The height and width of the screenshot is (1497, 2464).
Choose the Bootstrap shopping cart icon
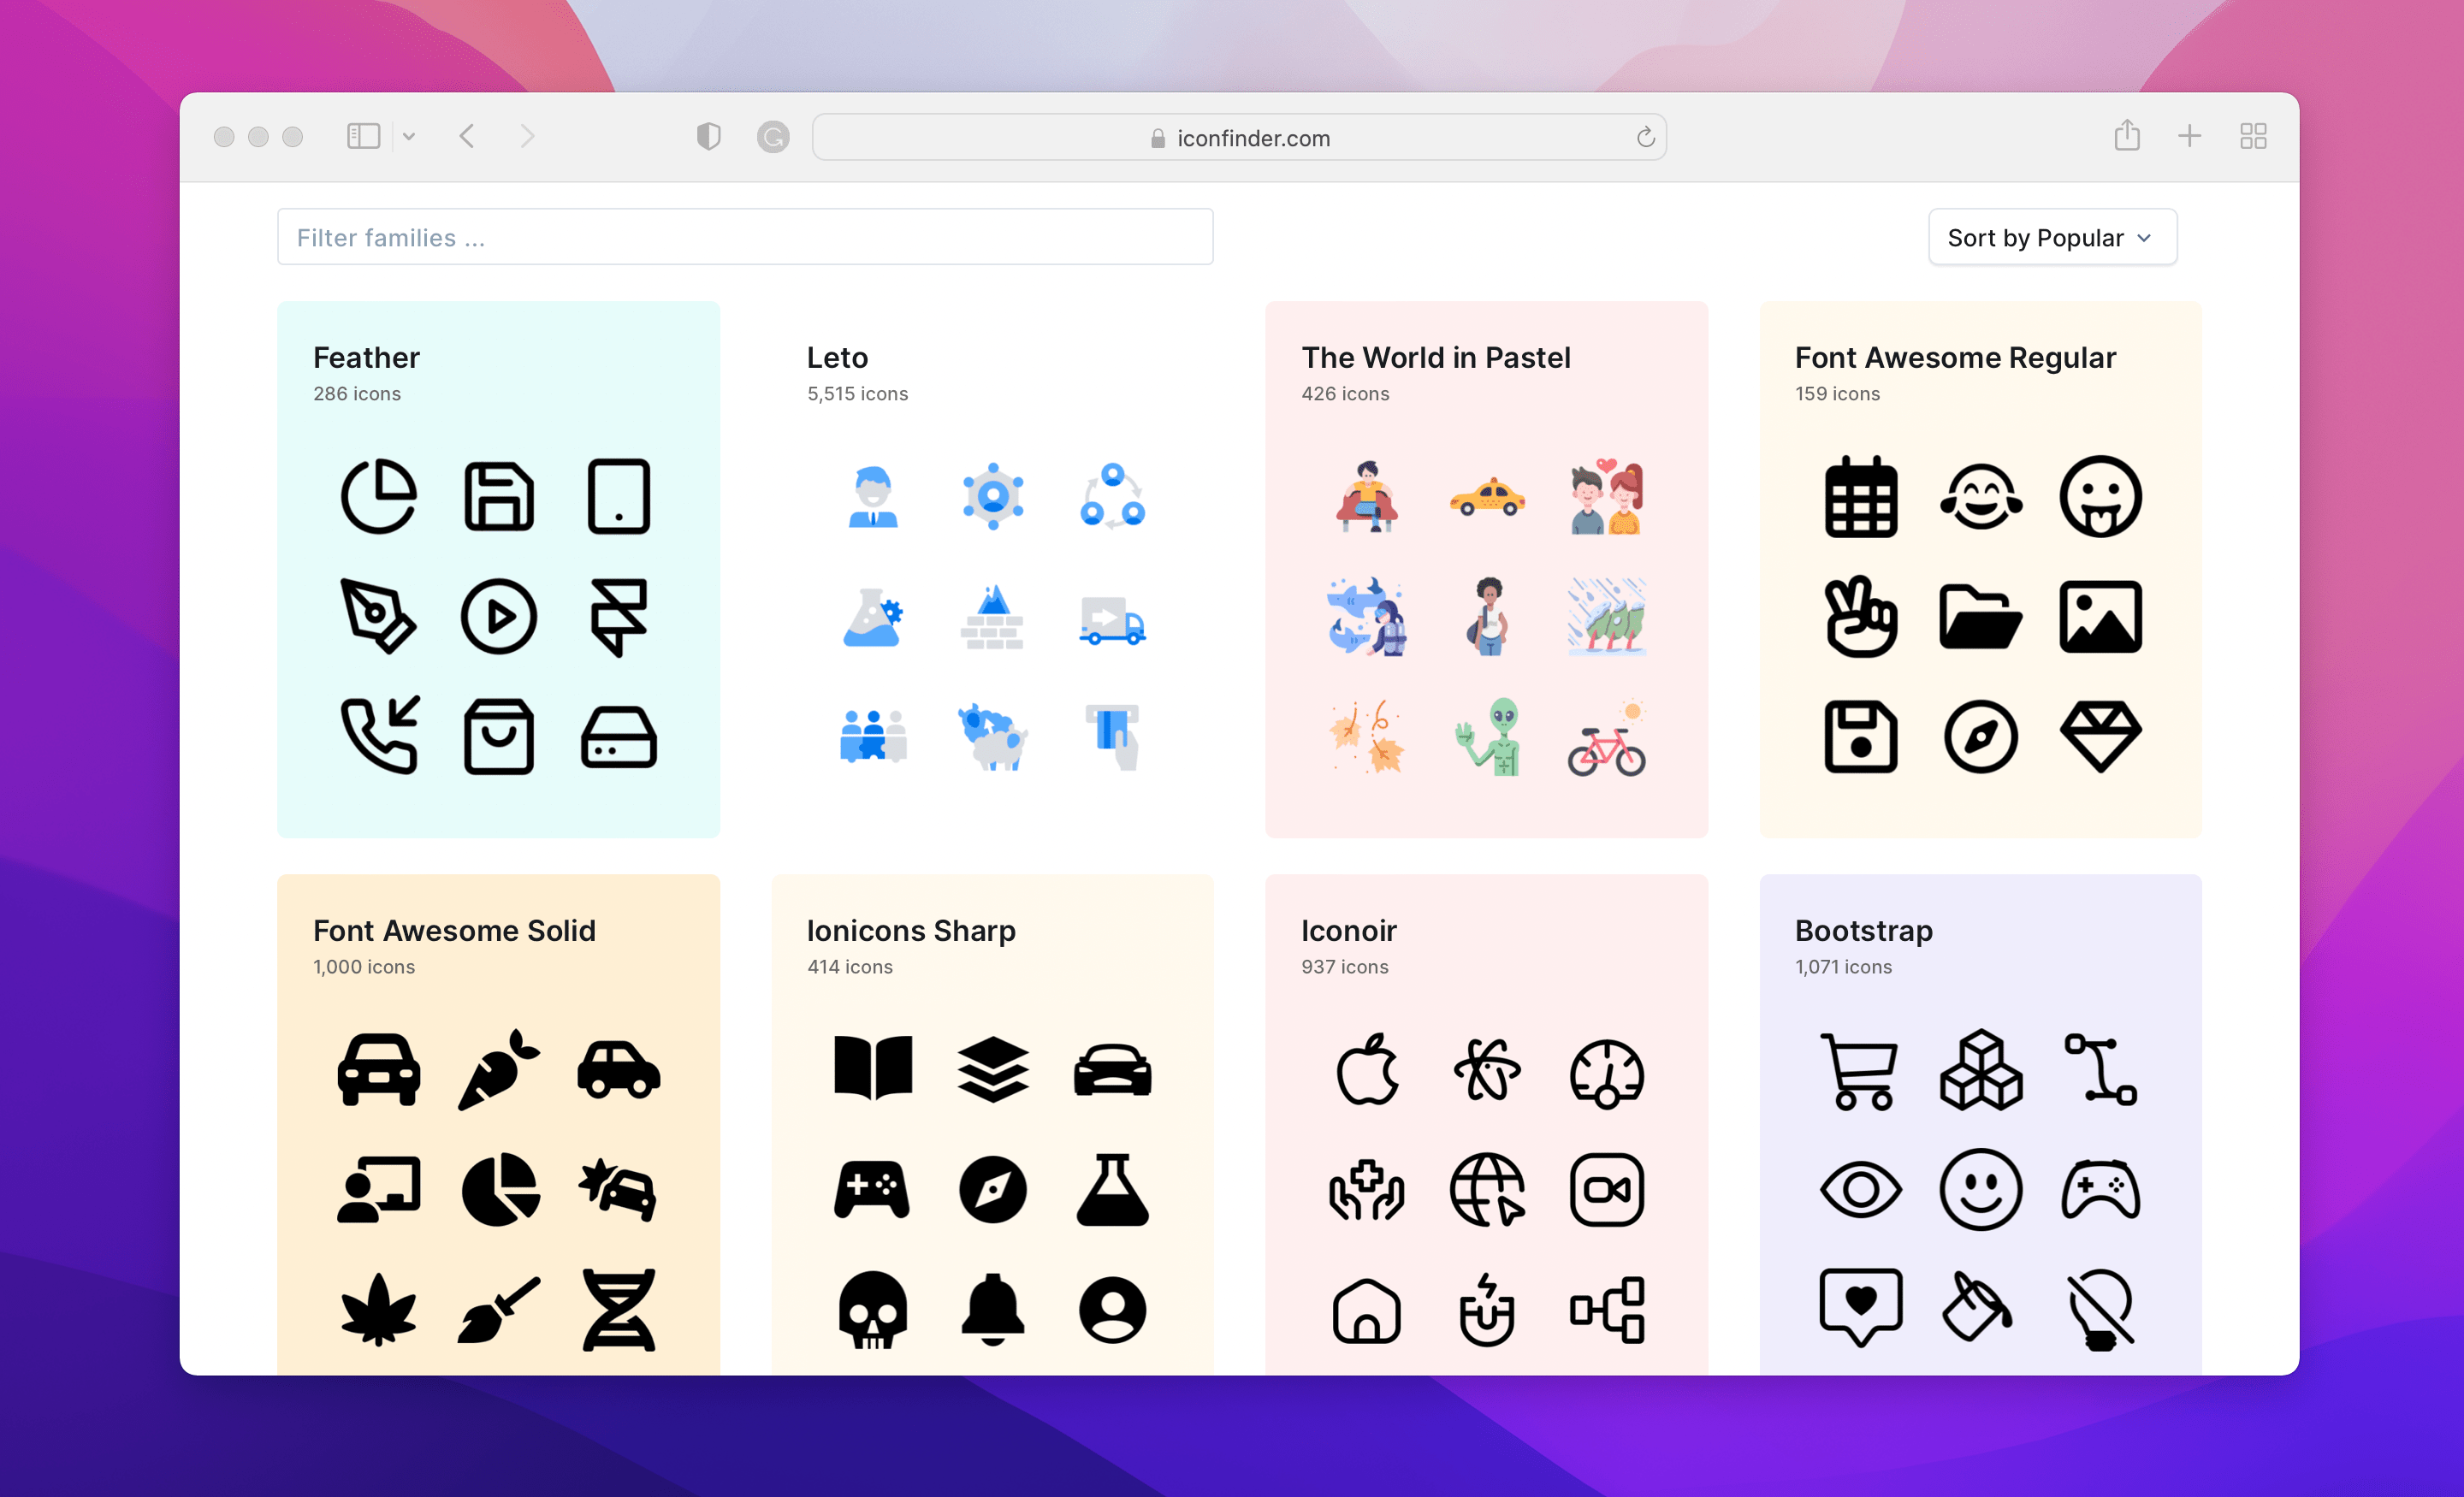point(1860,1072)
